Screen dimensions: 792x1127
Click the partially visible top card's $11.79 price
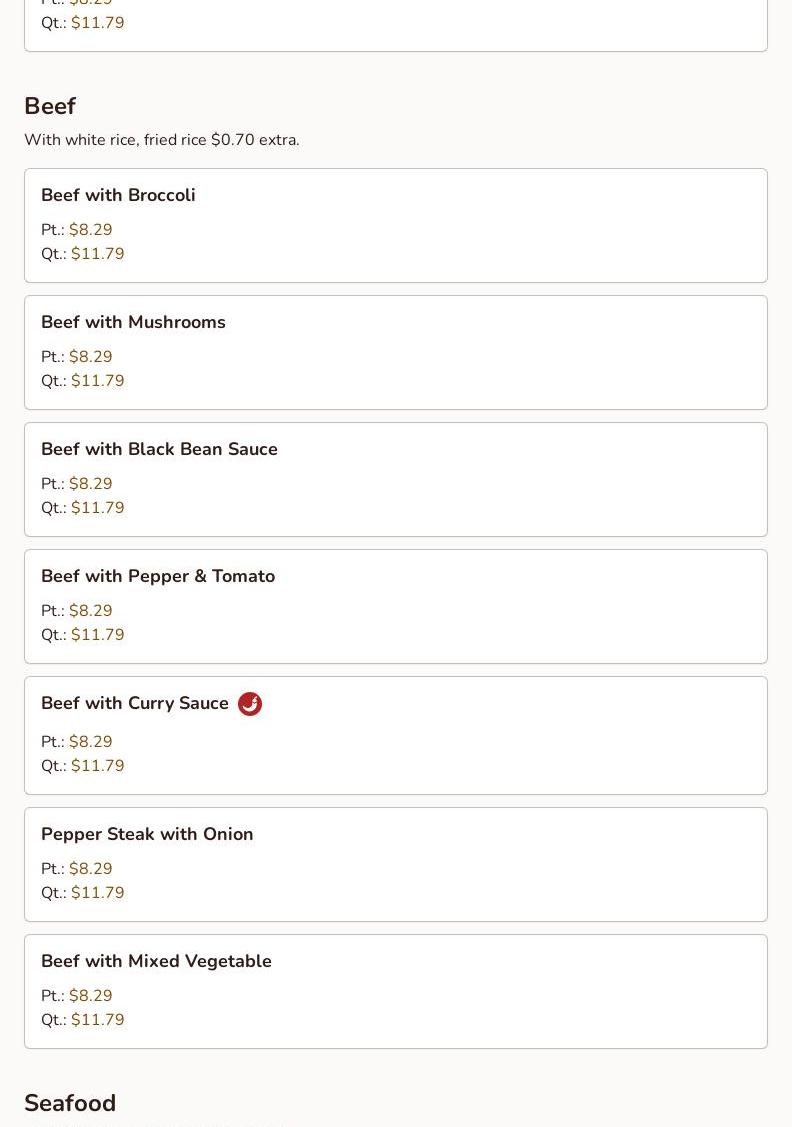(98, 22)
